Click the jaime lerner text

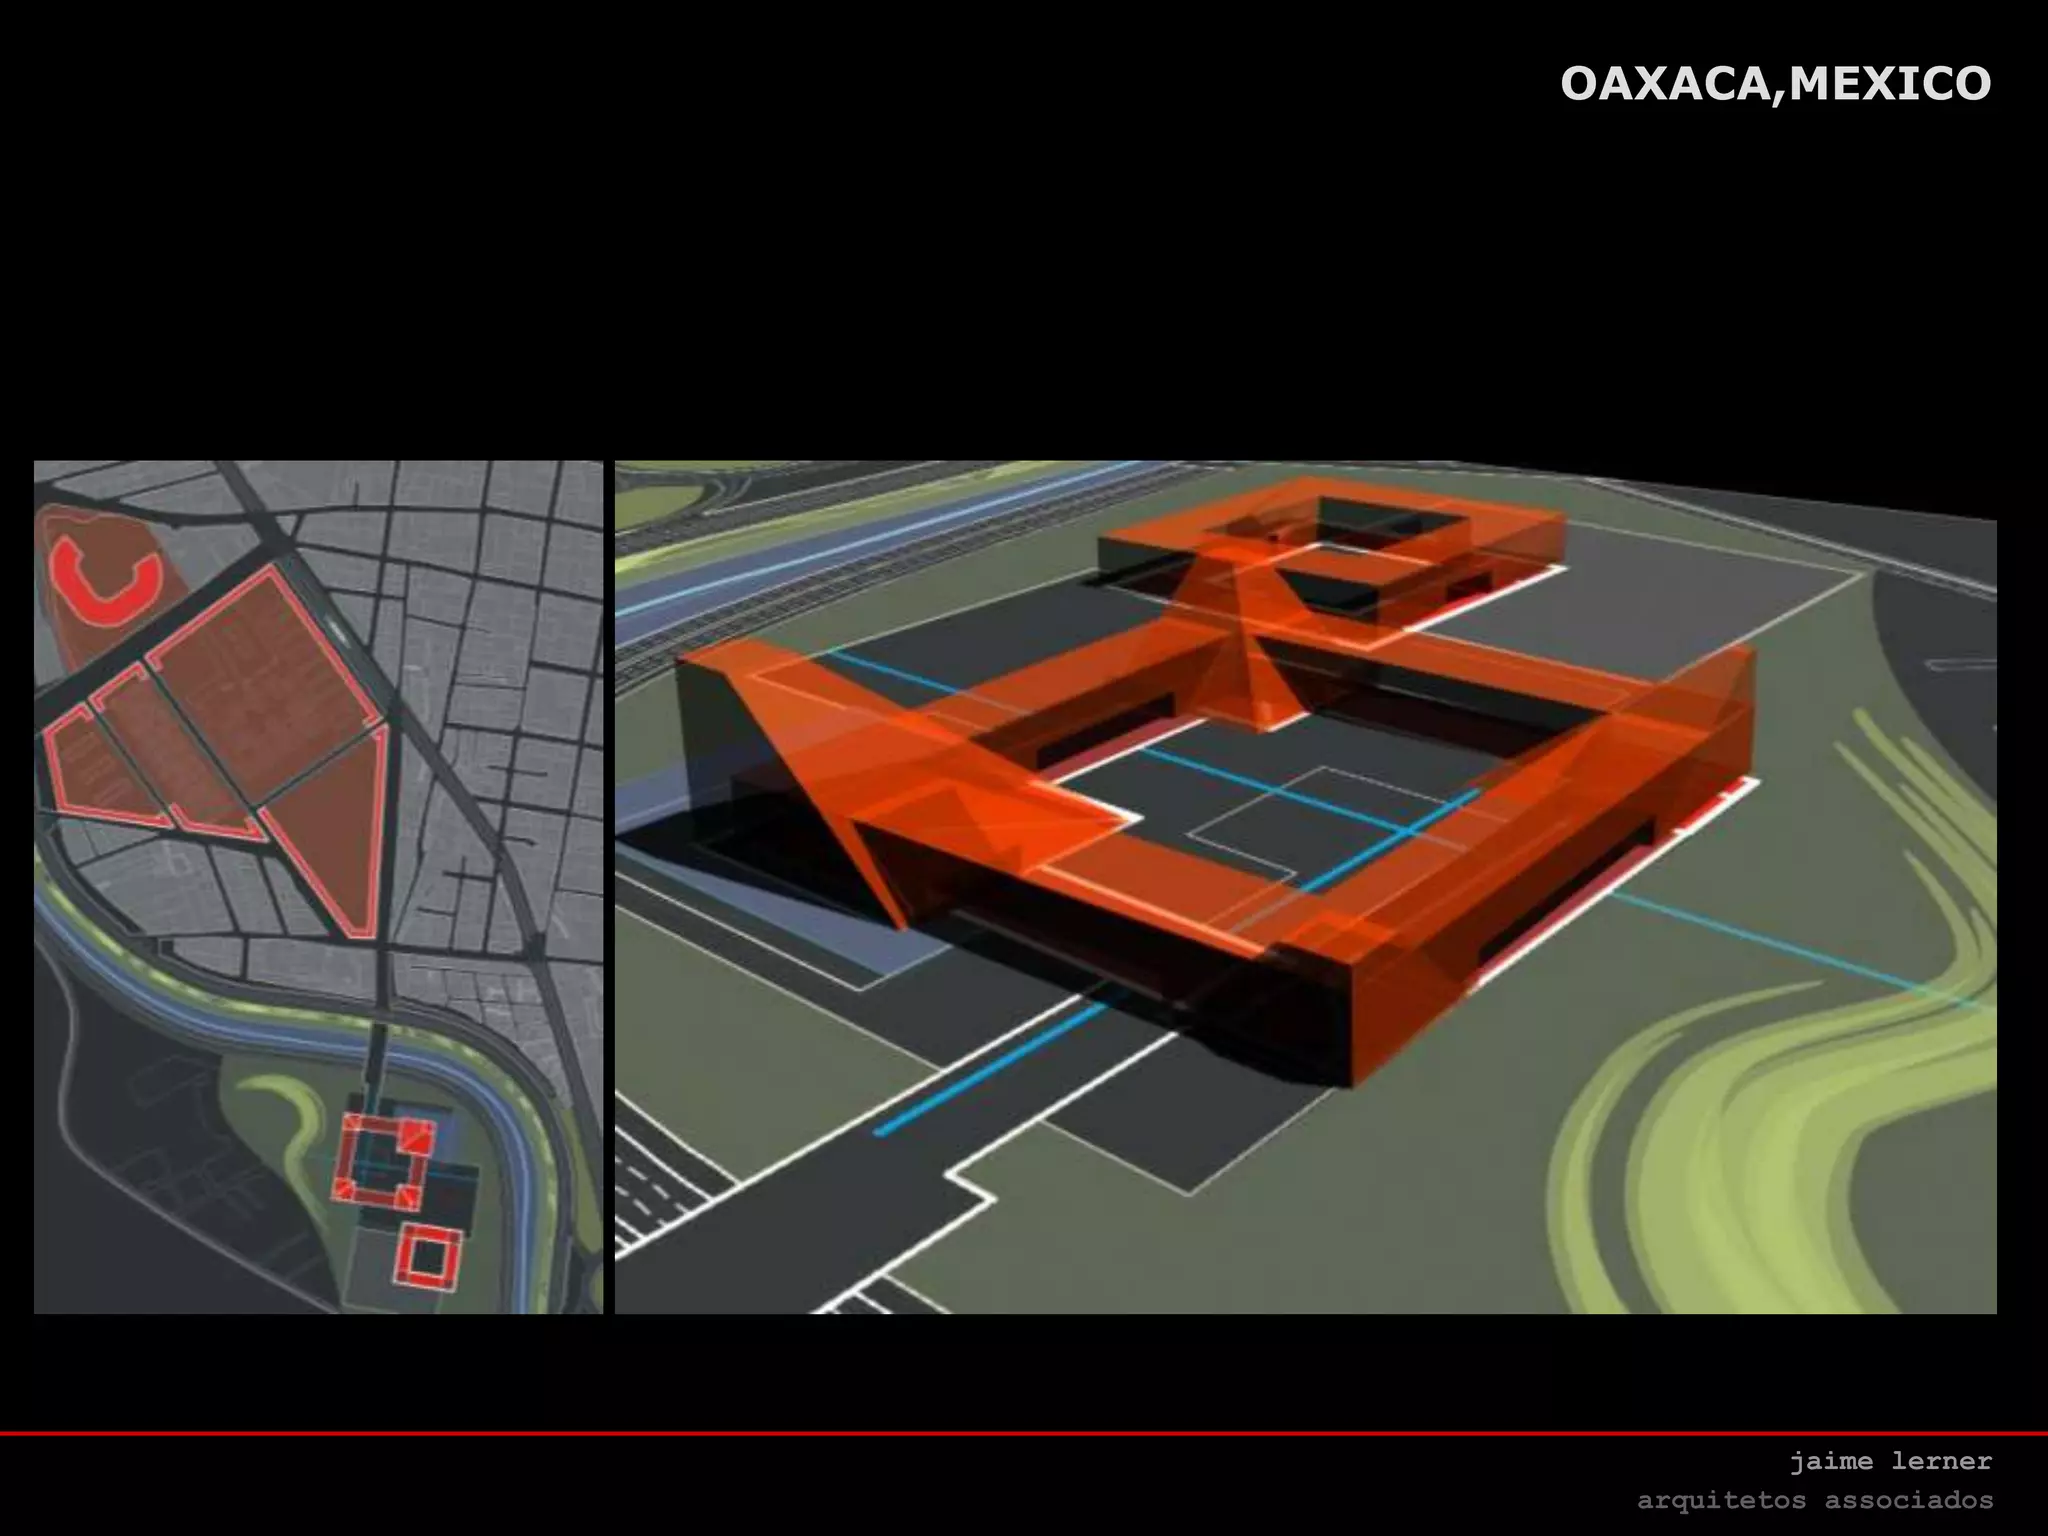[x=1890, y=1461]
